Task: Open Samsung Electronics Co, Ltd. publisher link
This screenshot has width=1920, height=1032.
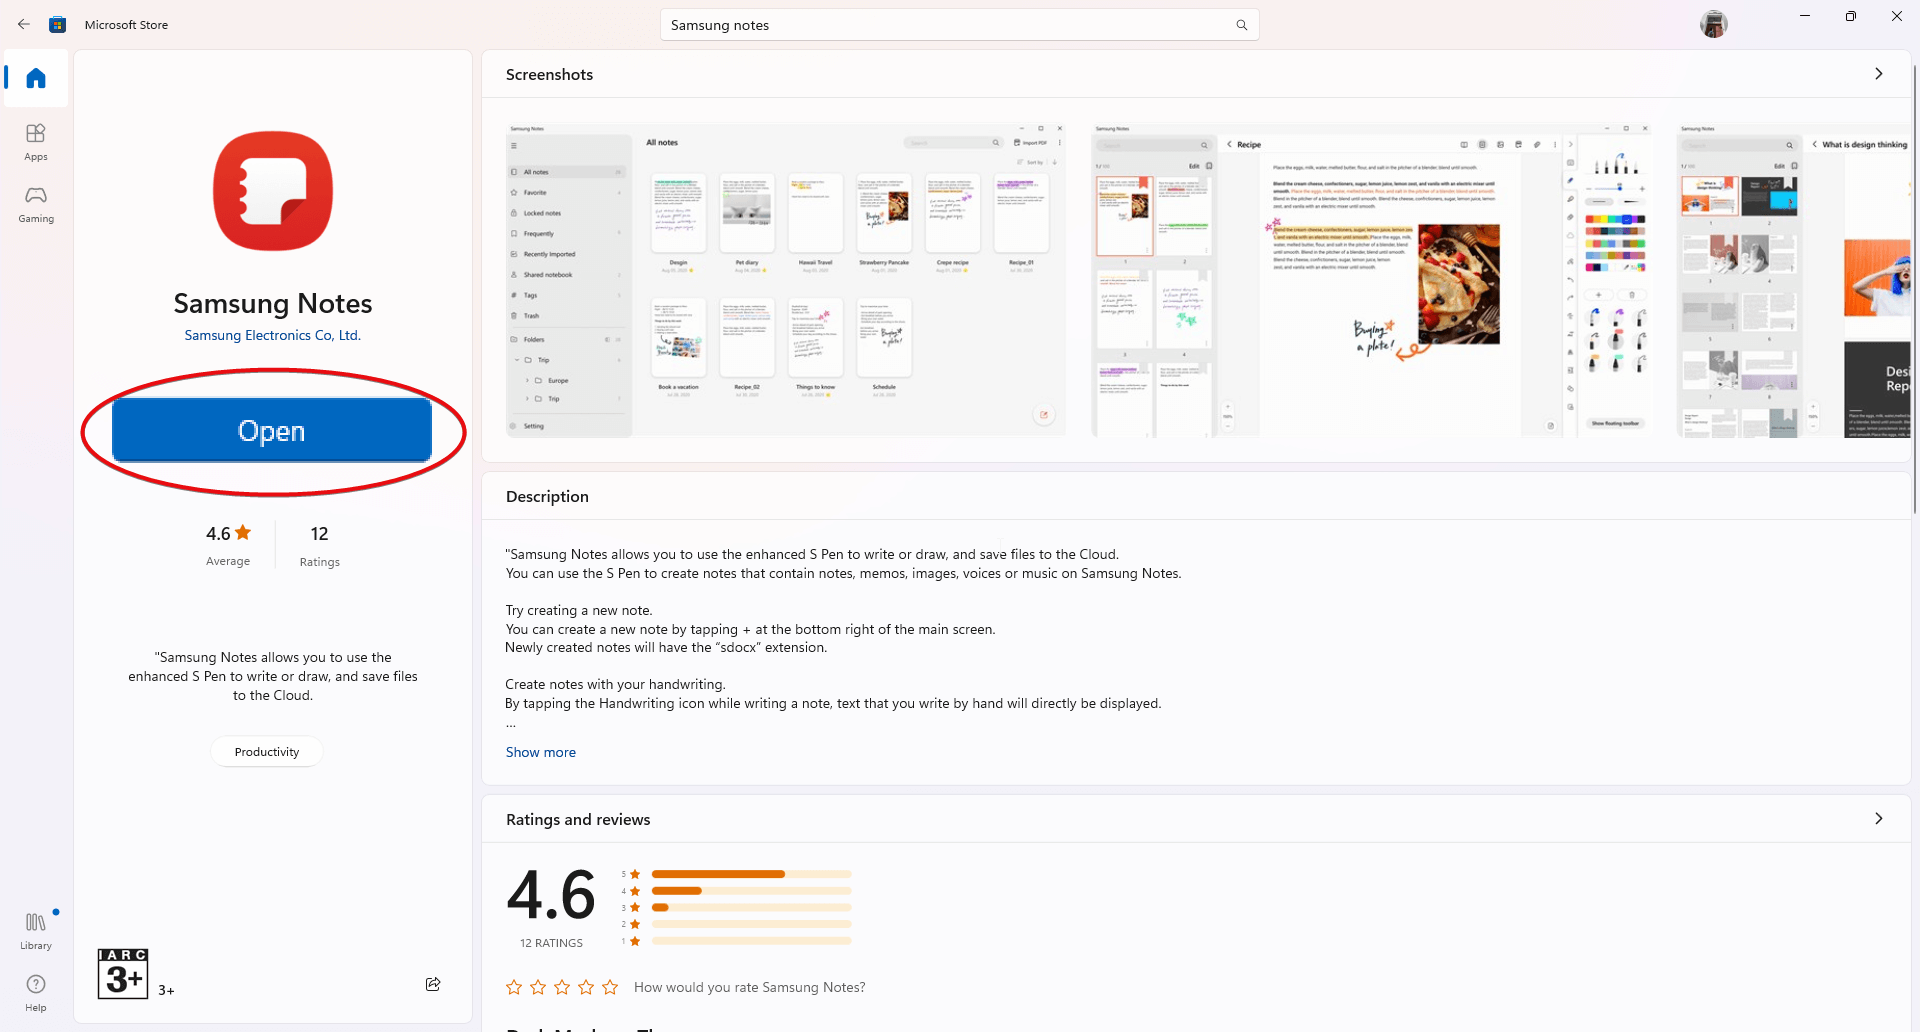Action: (272, 335)
